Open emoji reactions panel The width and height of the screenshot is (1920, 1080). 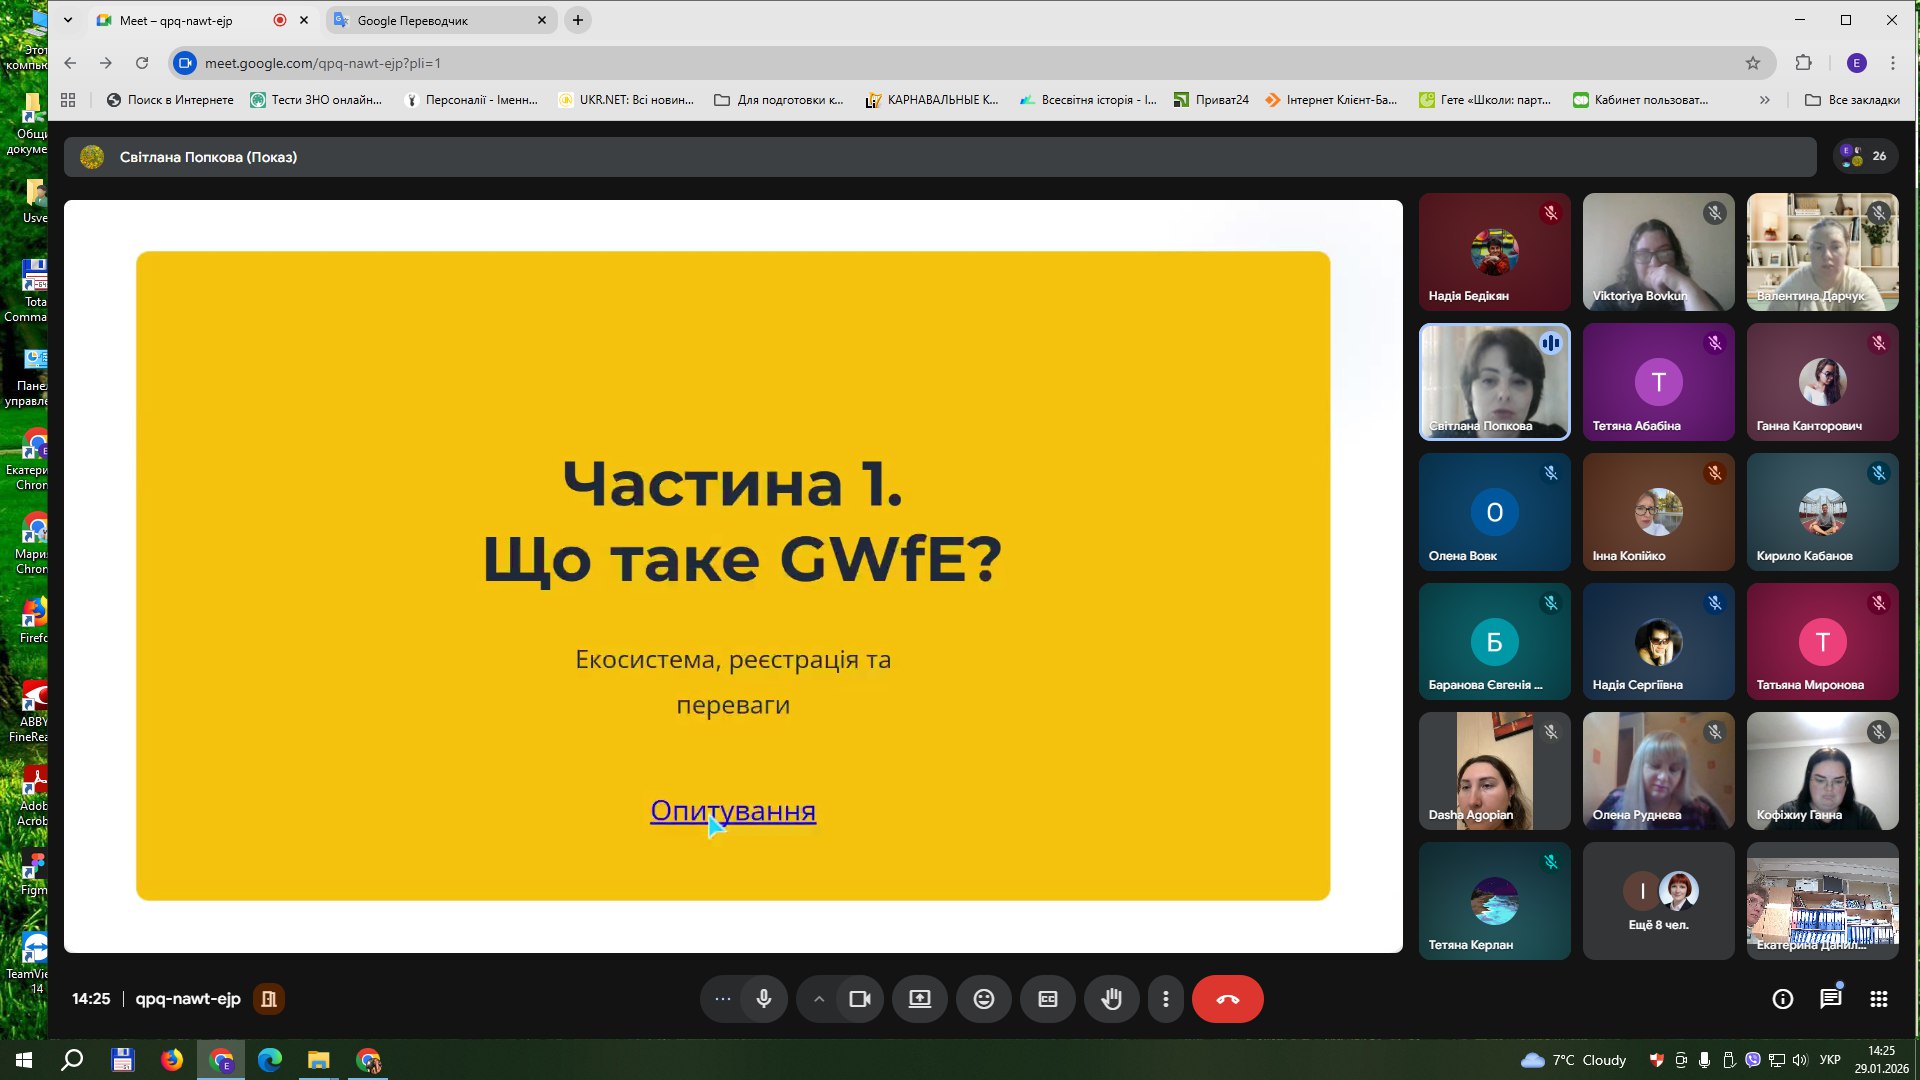(x=983, y=999)
